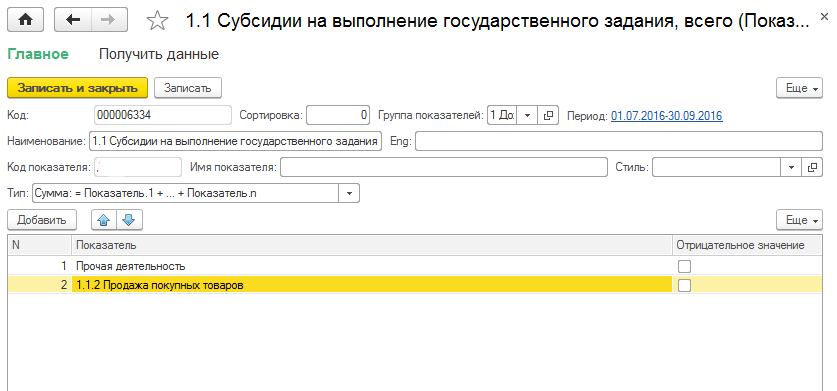Screen dimensions: 837x391
Task: Click the N column header
Action: 40,245
